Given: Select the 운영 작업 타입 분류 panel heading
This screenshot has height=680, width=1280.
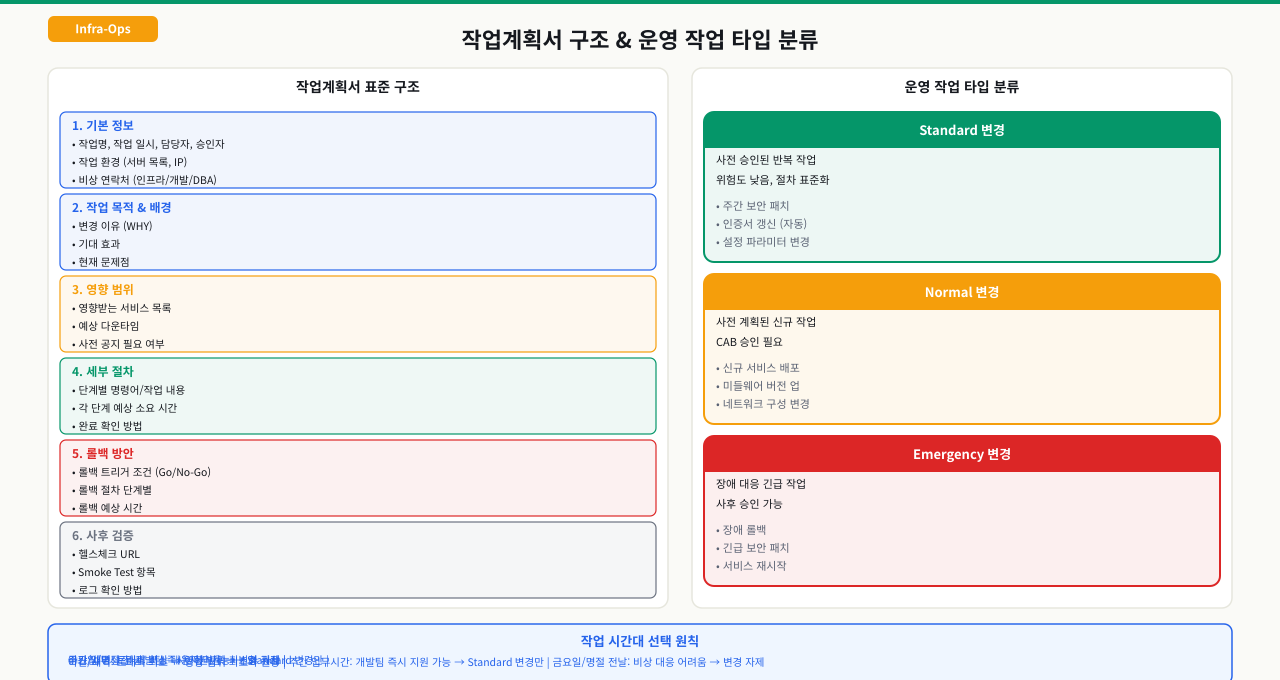Looking at the screenshot, I should pos(962,87).
